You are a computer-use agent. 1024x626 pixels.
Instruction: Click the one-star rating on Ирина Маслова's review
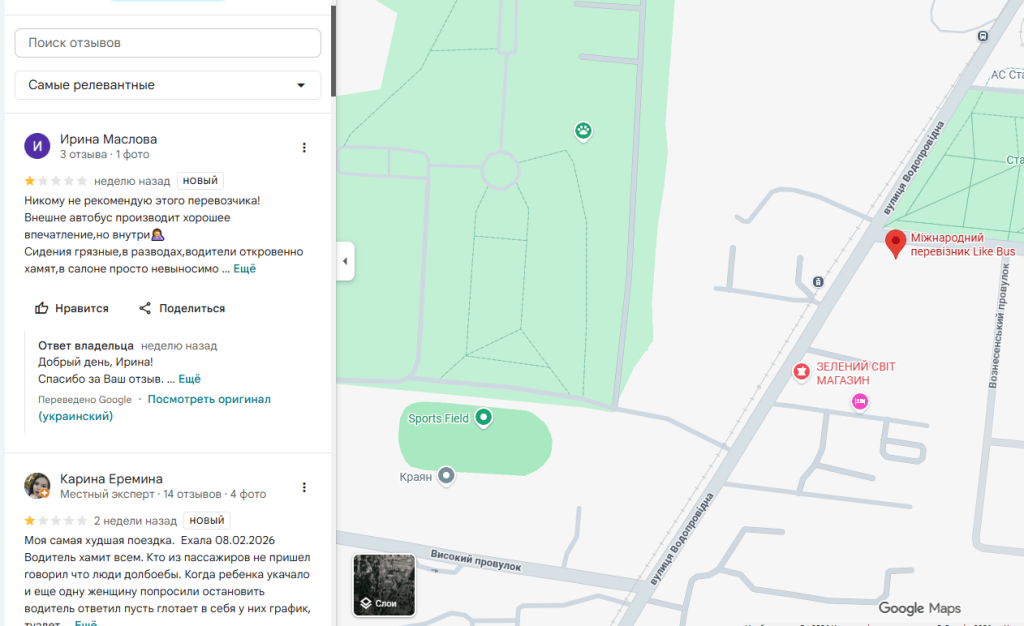(x=55, y=181)
